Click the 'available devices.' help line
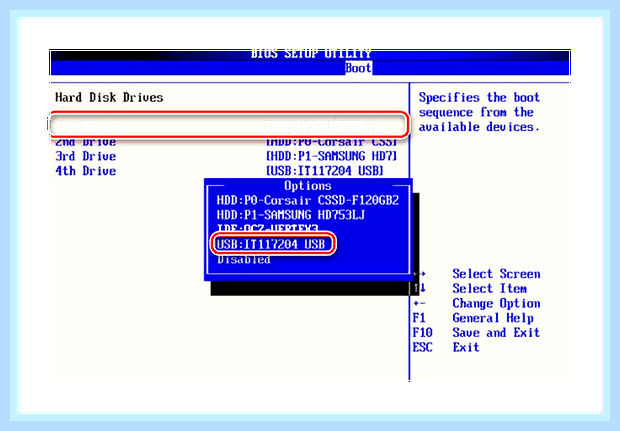The height and width of the screenshot is (431, 620). 479,127
